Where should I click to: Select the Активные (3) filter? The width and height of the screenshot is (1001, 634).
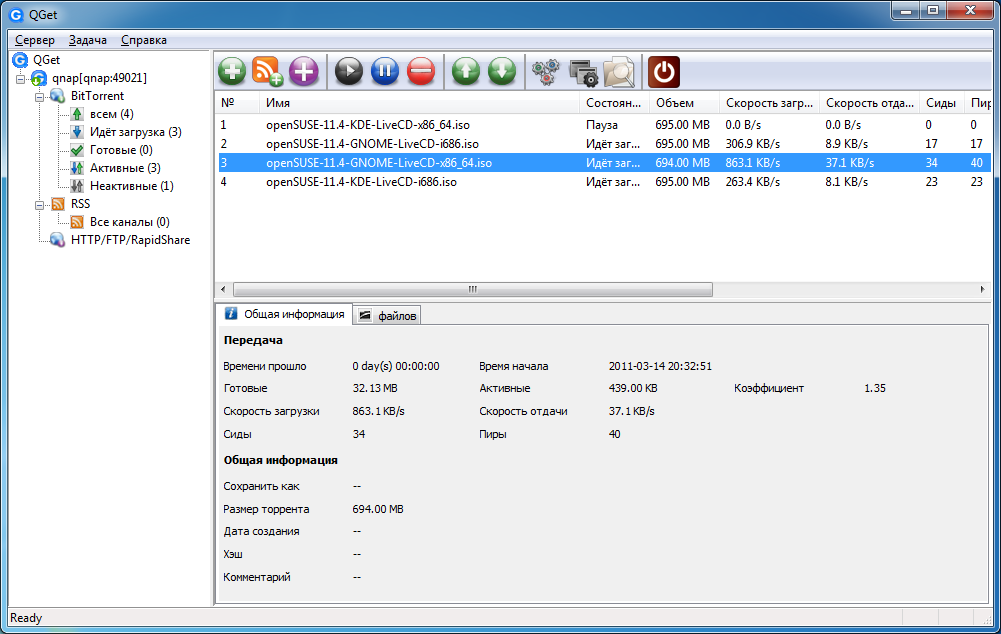click(x=125, y=168)
